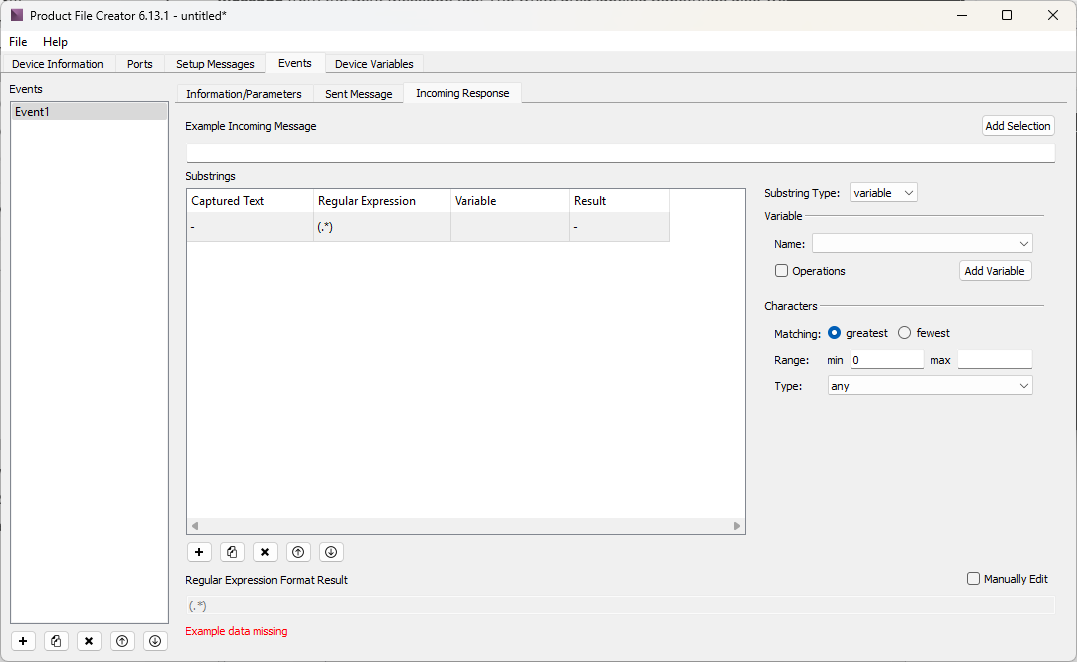Click the Add Selection button
This screenshot has width=1077, height=662.
click(x=1017, y=126)
